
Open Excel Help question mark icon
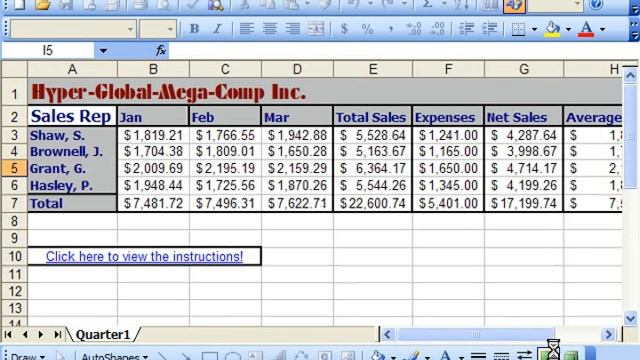click(x=596, y=4)
